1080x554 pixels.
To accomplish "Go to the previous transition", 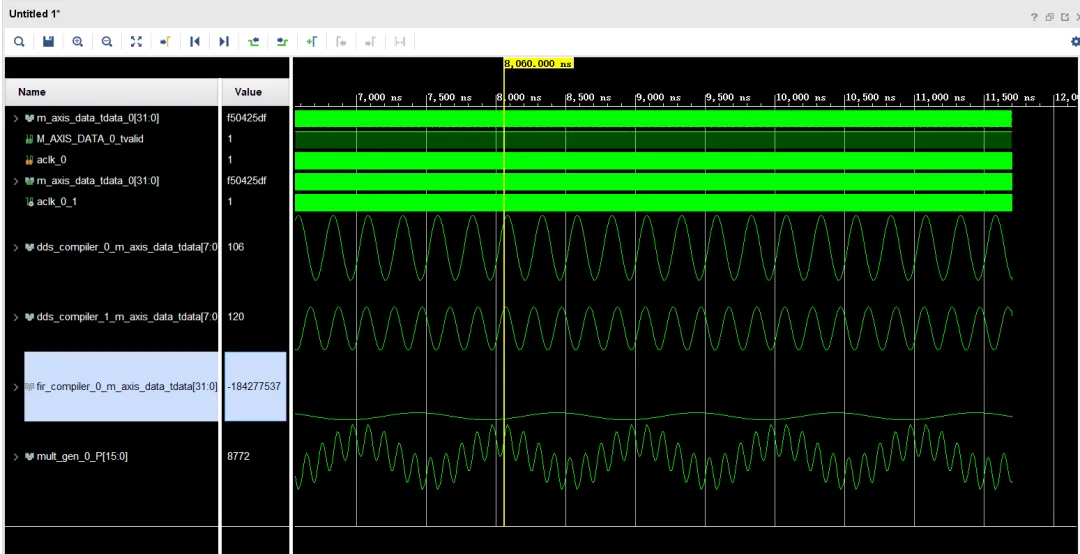I will click(x=253, y=41).
